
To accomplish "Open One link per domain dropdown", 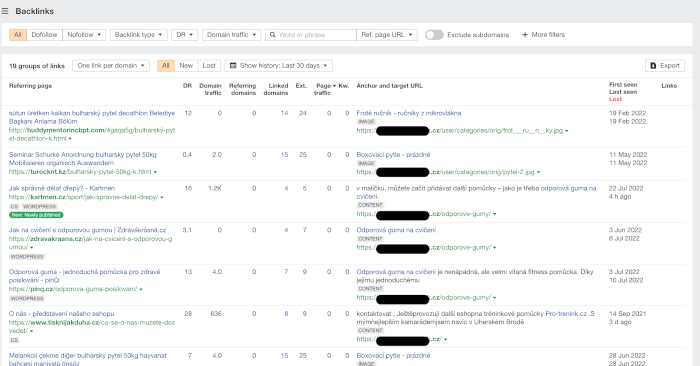I will [x=111, y=66].
